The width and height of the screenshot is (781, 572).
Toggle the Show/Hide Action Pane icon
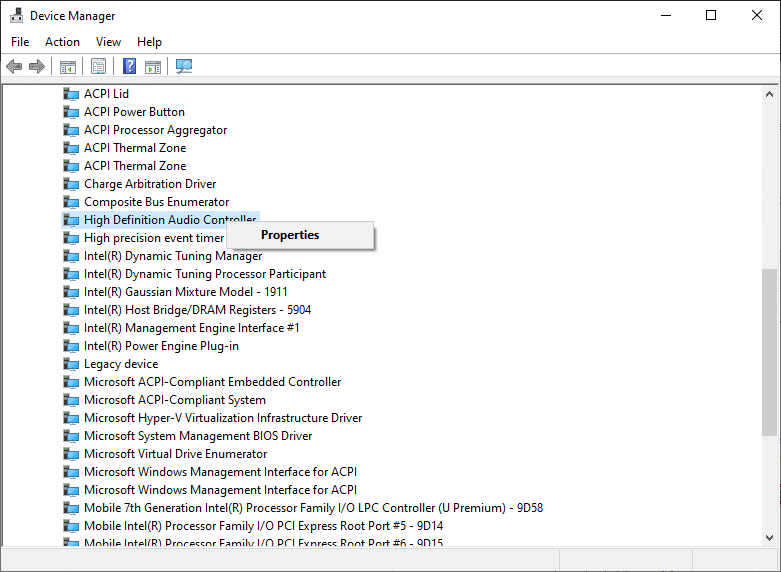pyautogui.click(x=153, y=67)
